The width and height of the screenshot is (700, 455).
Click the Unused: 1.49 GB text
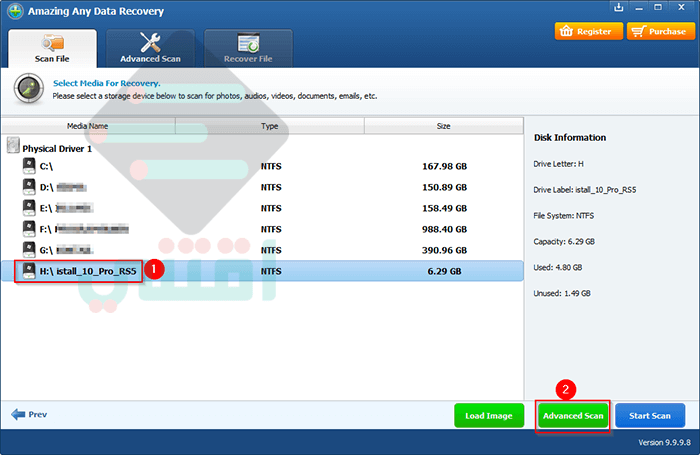(x=562, y=293)
